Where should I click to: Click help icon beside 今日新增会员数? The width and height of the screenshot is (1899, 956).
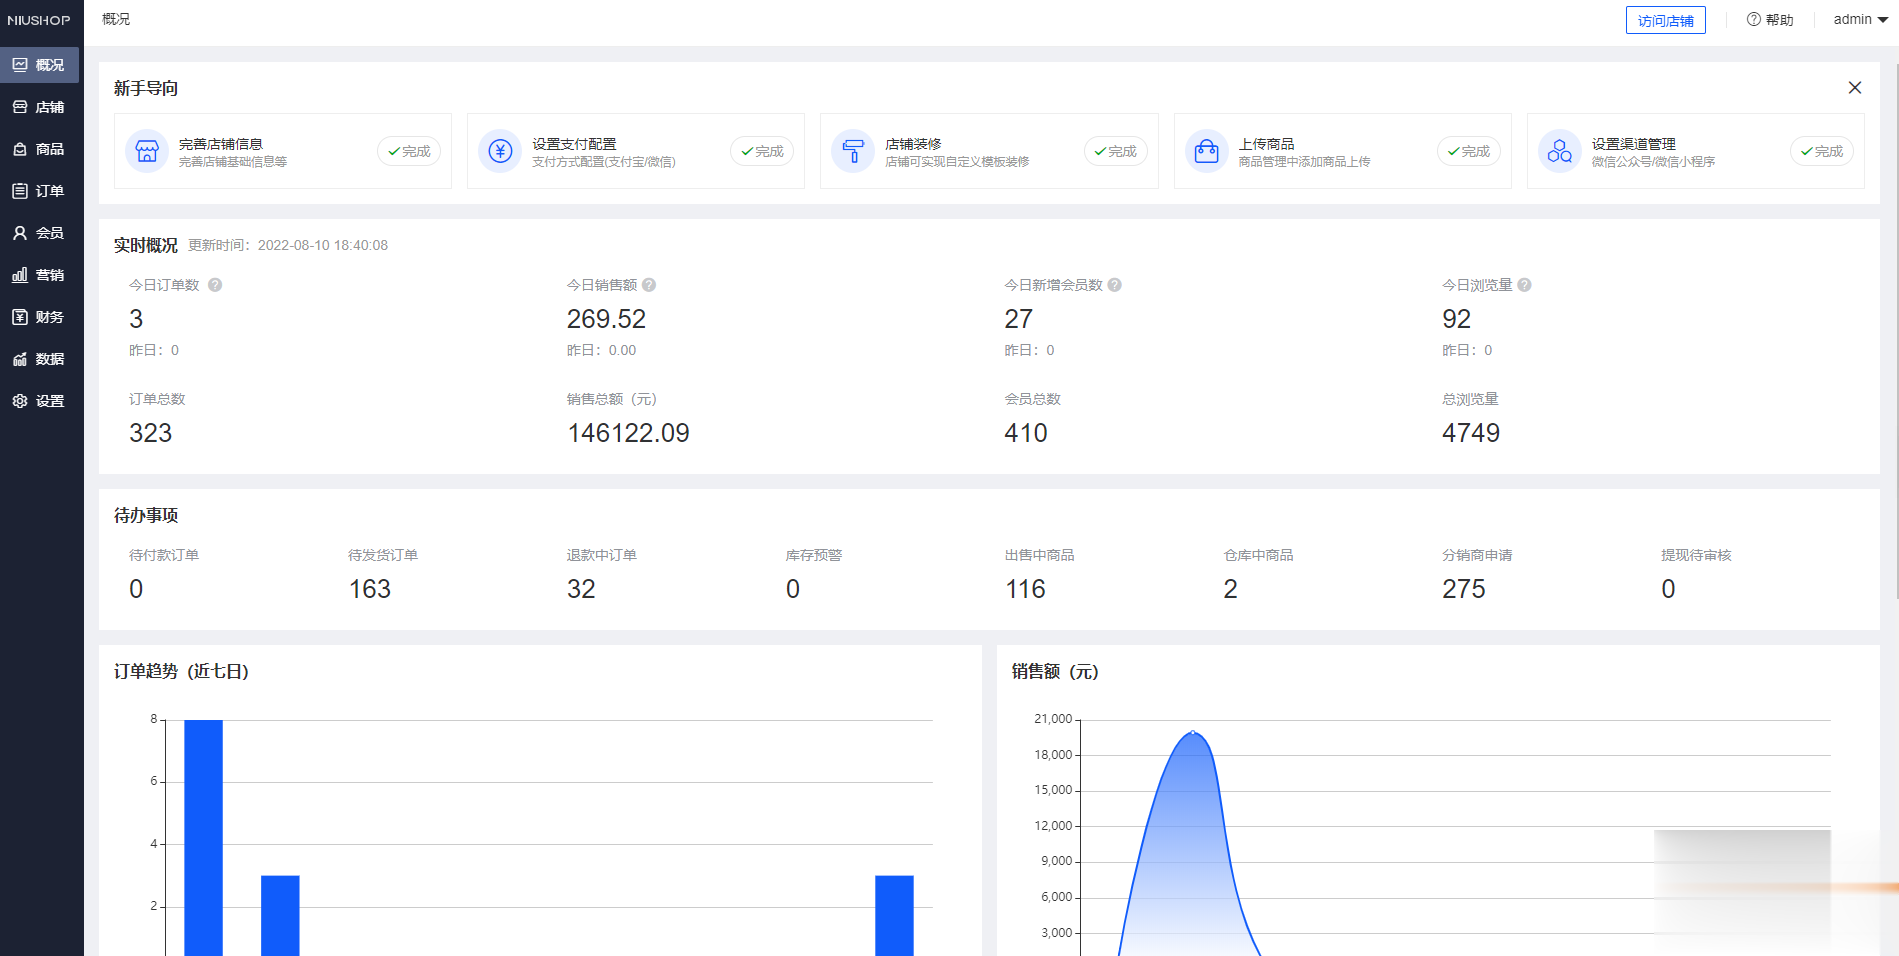pyautogui.click(x=1115, y=285)
